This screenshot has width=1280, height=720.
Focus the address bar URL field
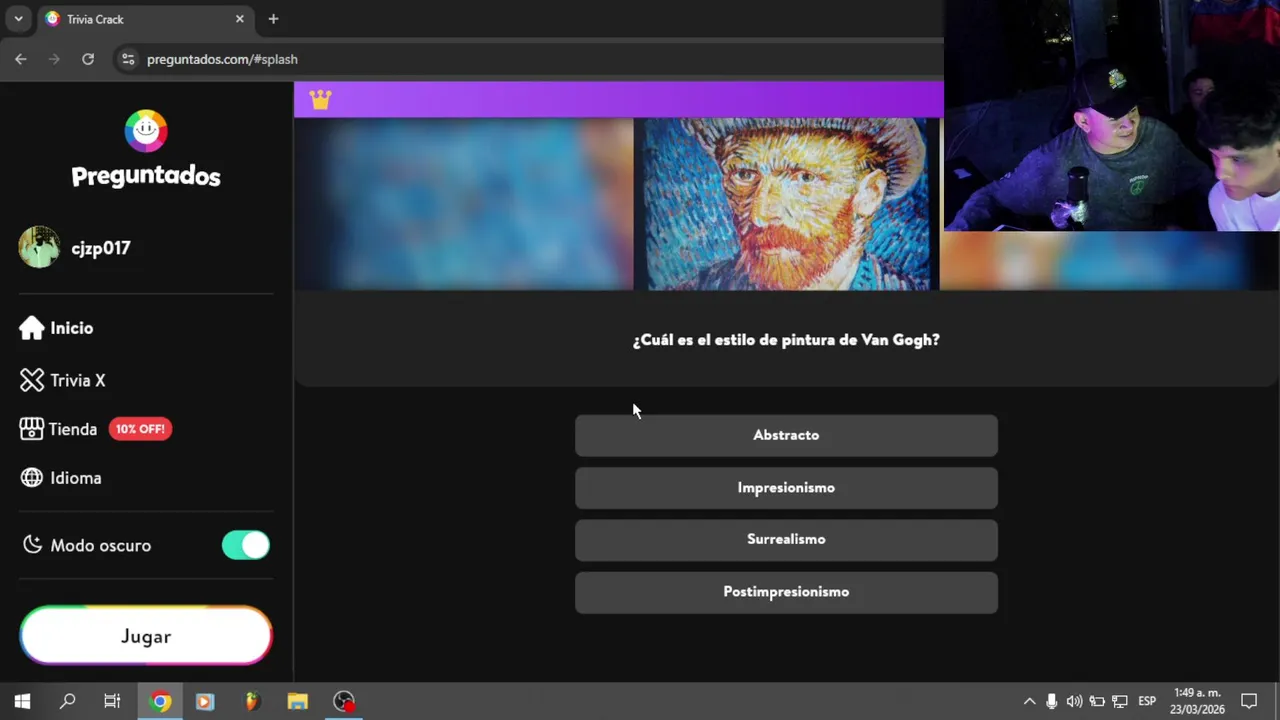tap(540, 59)
